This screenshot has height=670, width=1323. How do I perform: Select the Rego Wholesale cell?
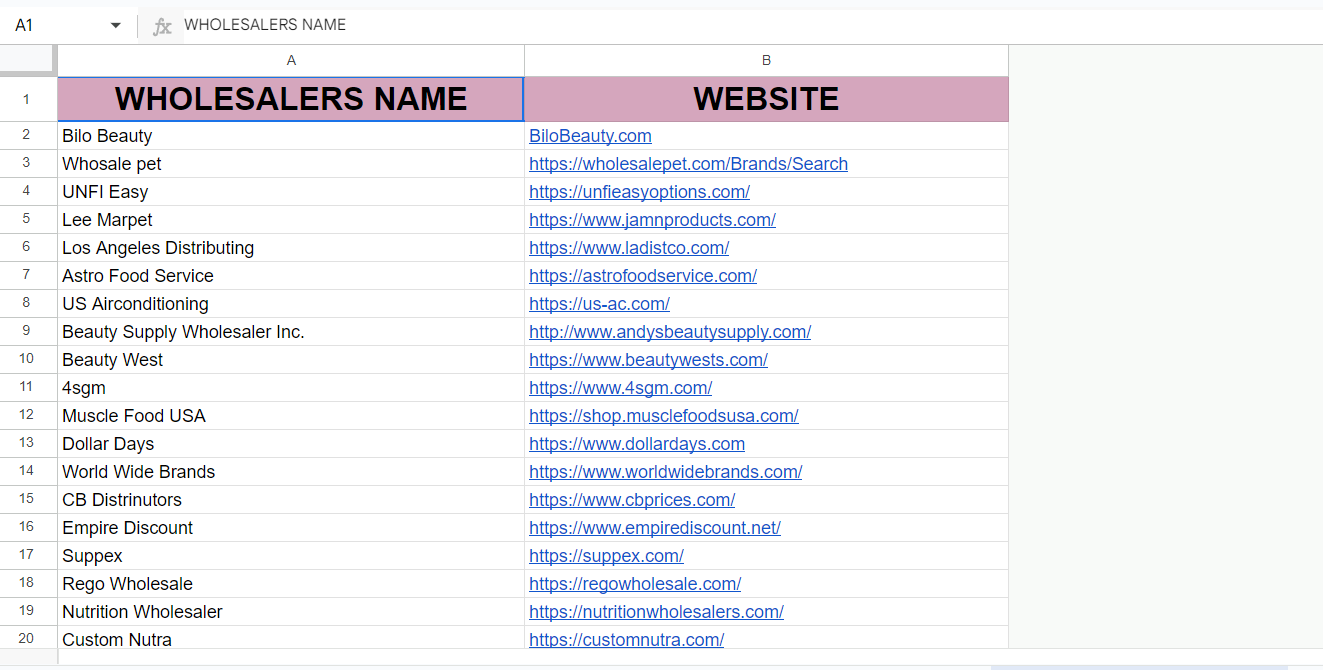[291, 584]
